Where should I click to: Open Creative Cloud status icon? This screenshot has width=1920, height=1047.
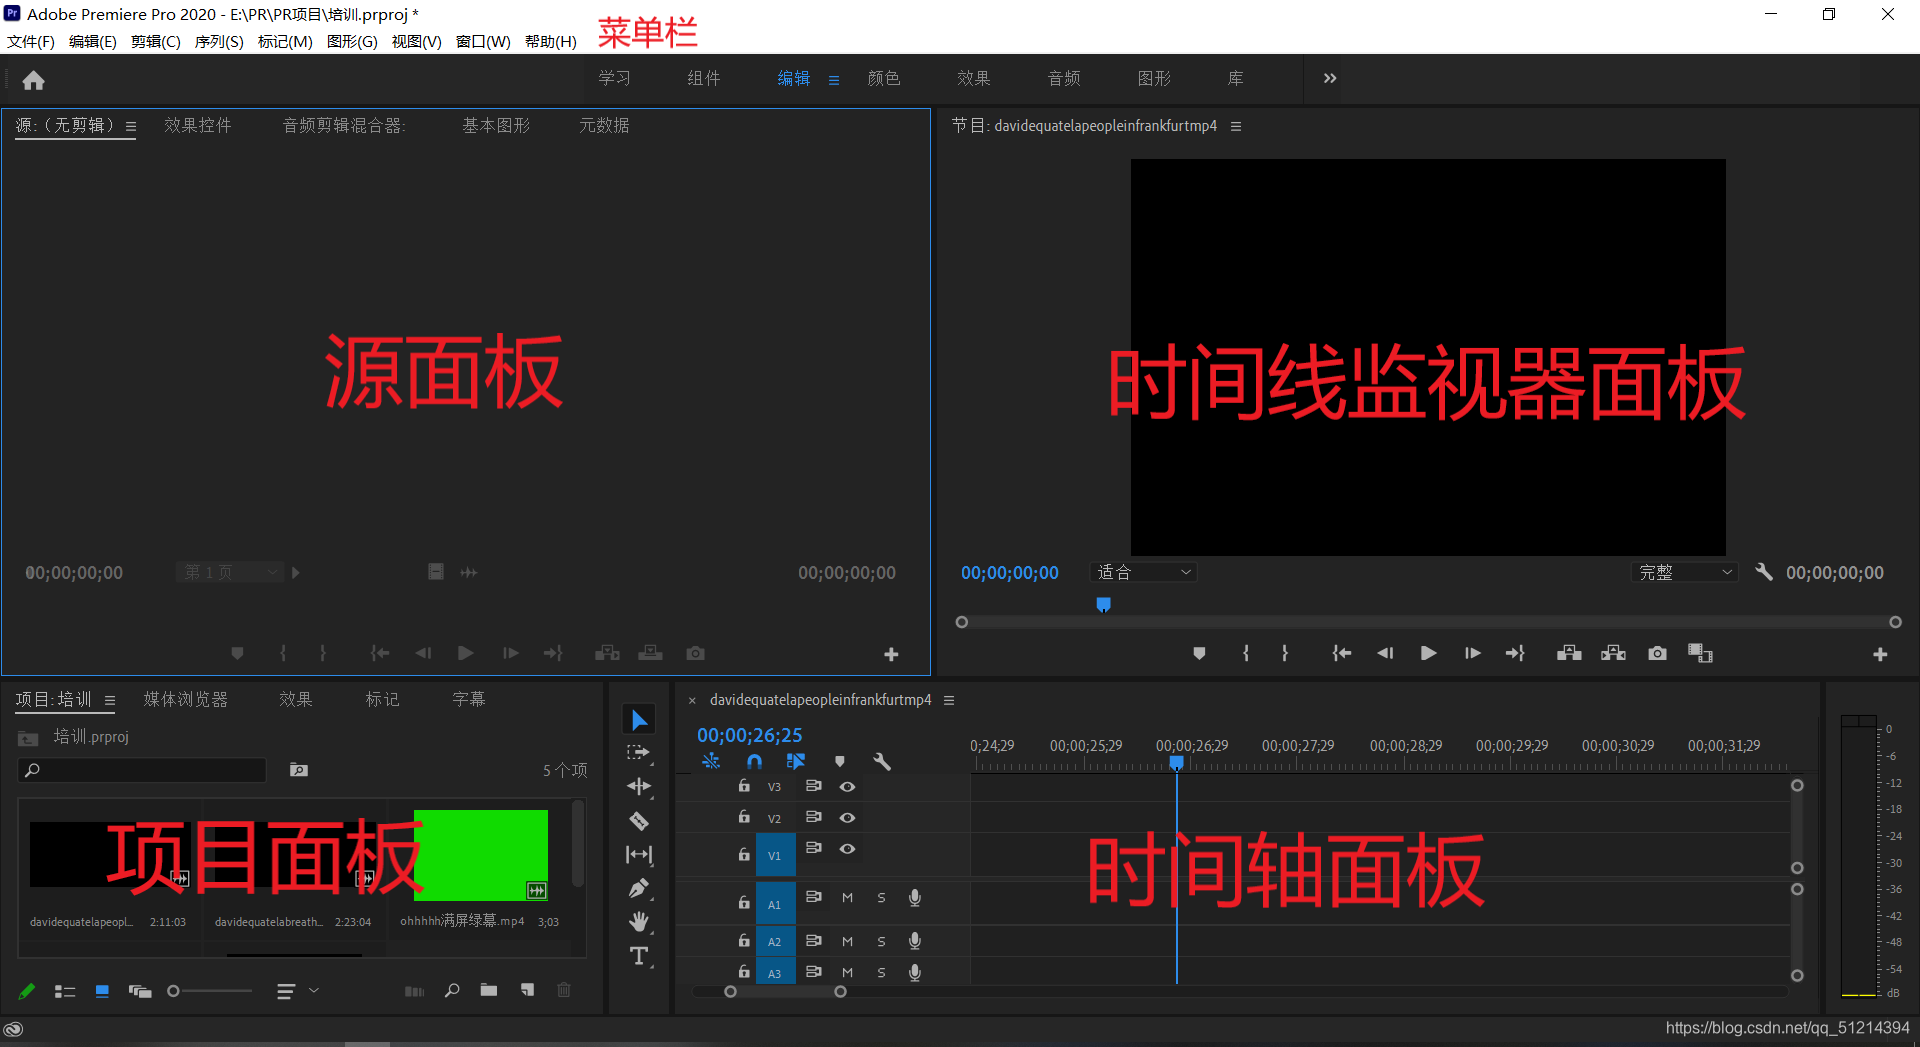[14, 1029]
